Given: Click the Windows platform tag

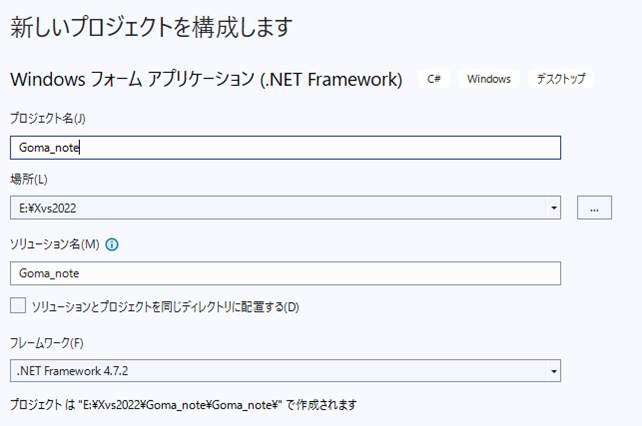Looking at the screenshot, I should tap(488, 79).
